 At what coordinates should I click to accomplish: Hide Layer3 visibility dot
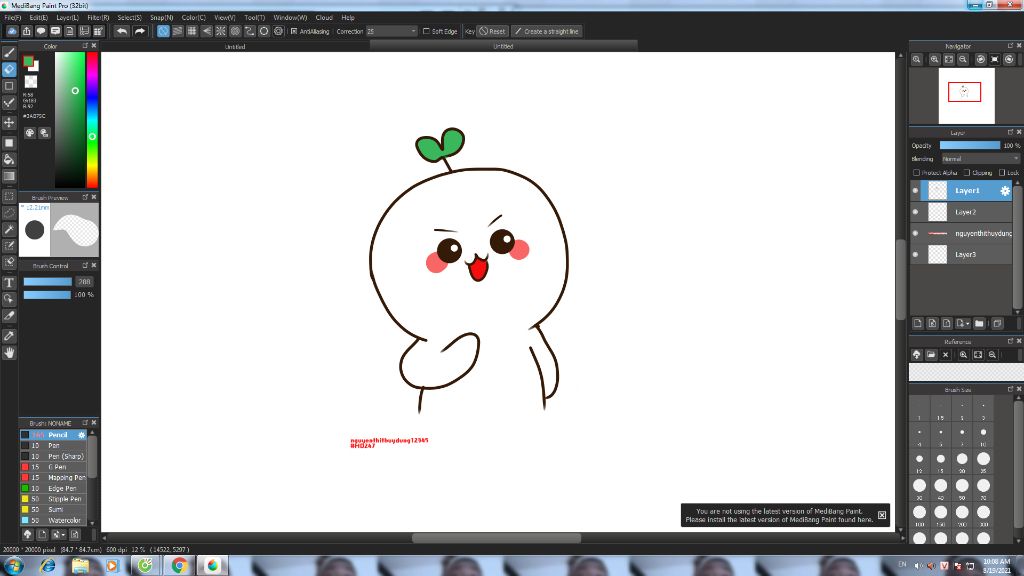coord(915,255)
